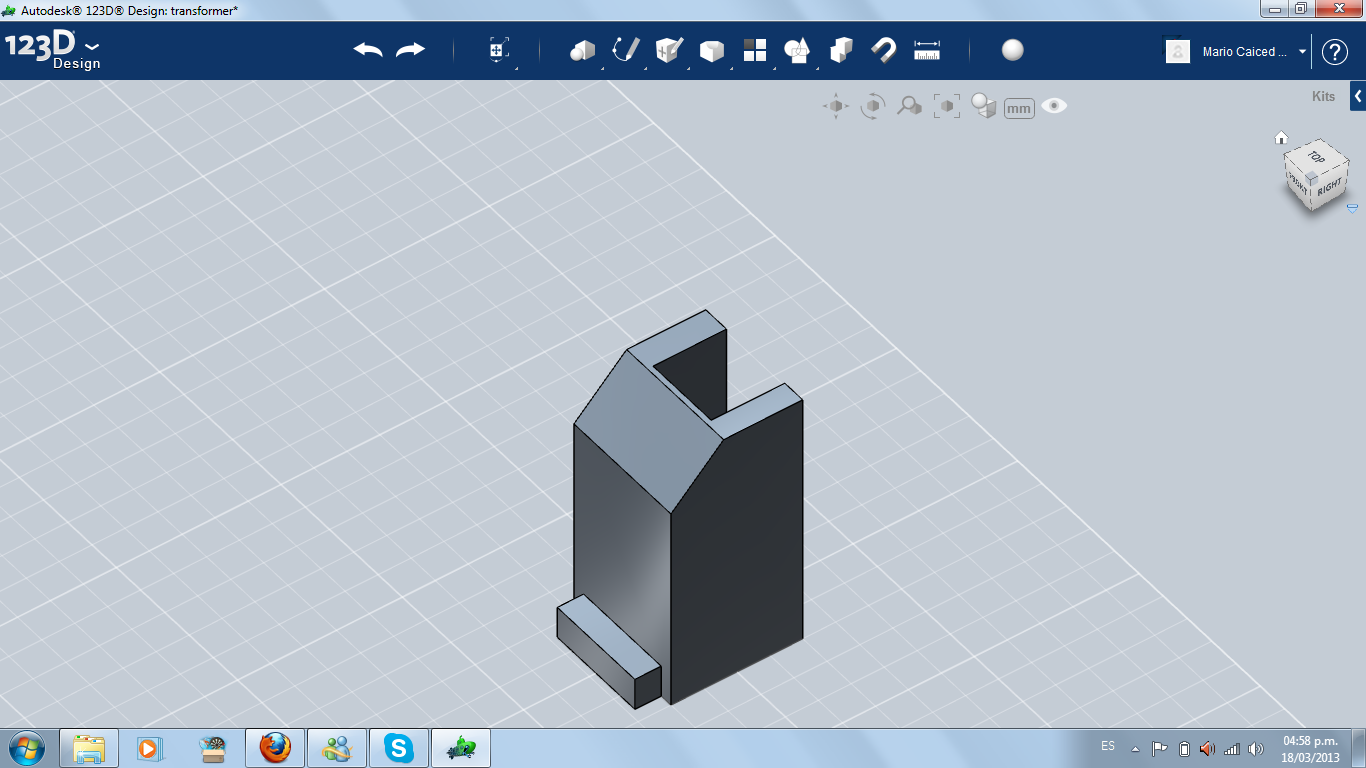Click the Home view icon

point(1281,138)
